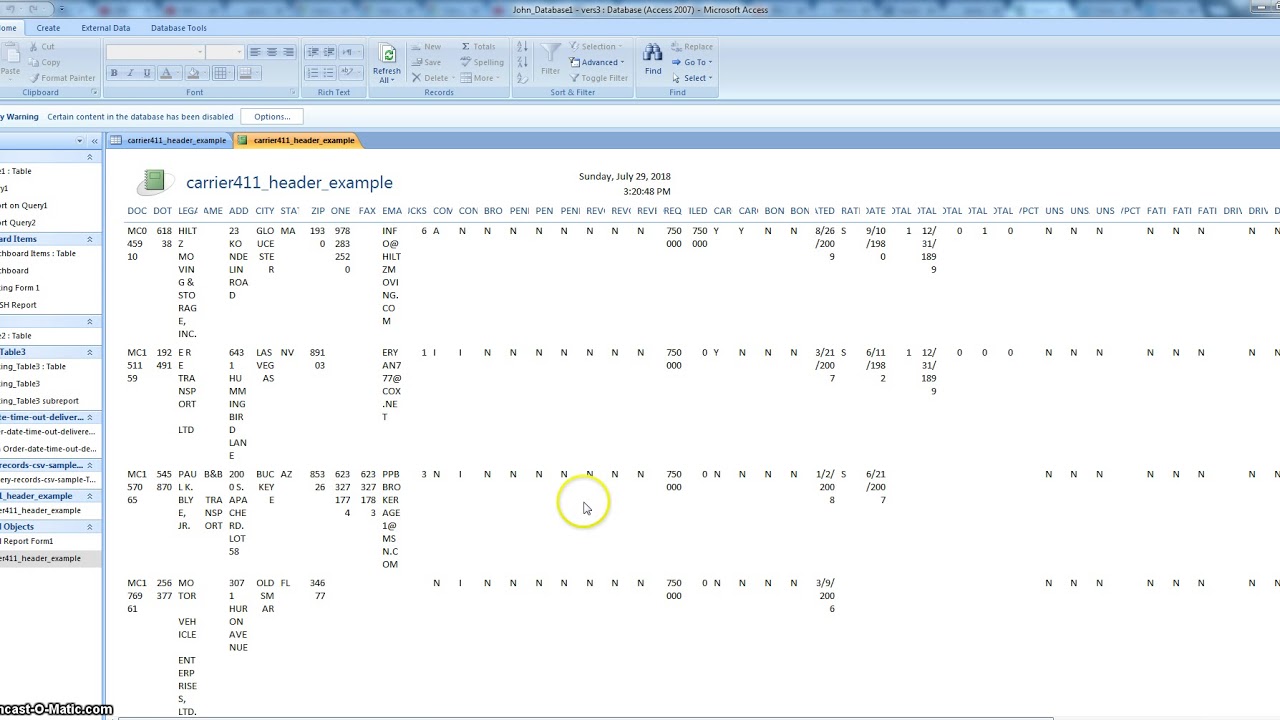This screenshot has height=720, width=1280.
Task: Open the Database Tools ribbon tab
Action: (179, 28)
